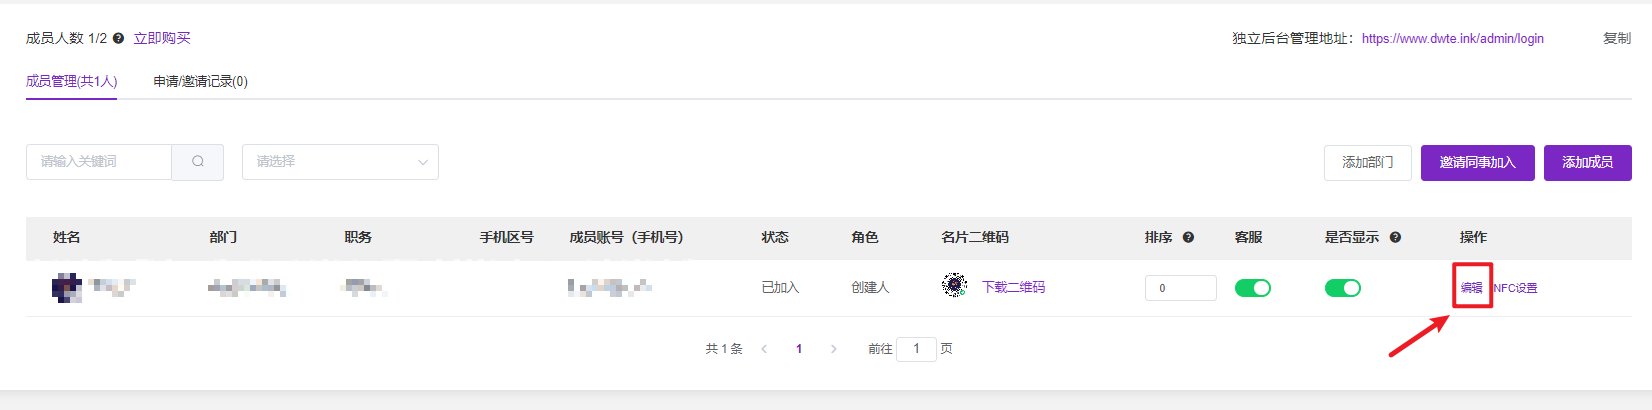Switch to 申请/邀请记录 tab
The height and width of the screenshot is (410, 1652).
tap(200, 81)
